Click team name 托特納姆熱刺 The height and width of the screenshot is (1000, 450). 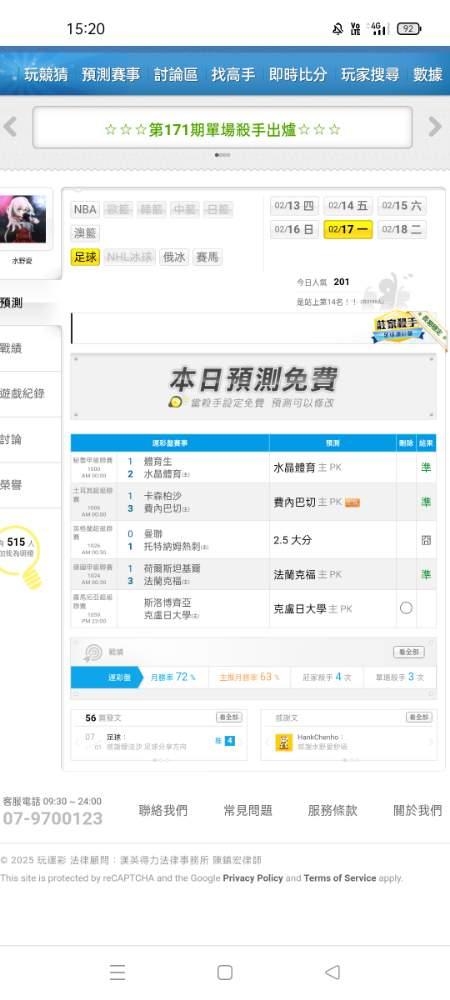[172, 547]
